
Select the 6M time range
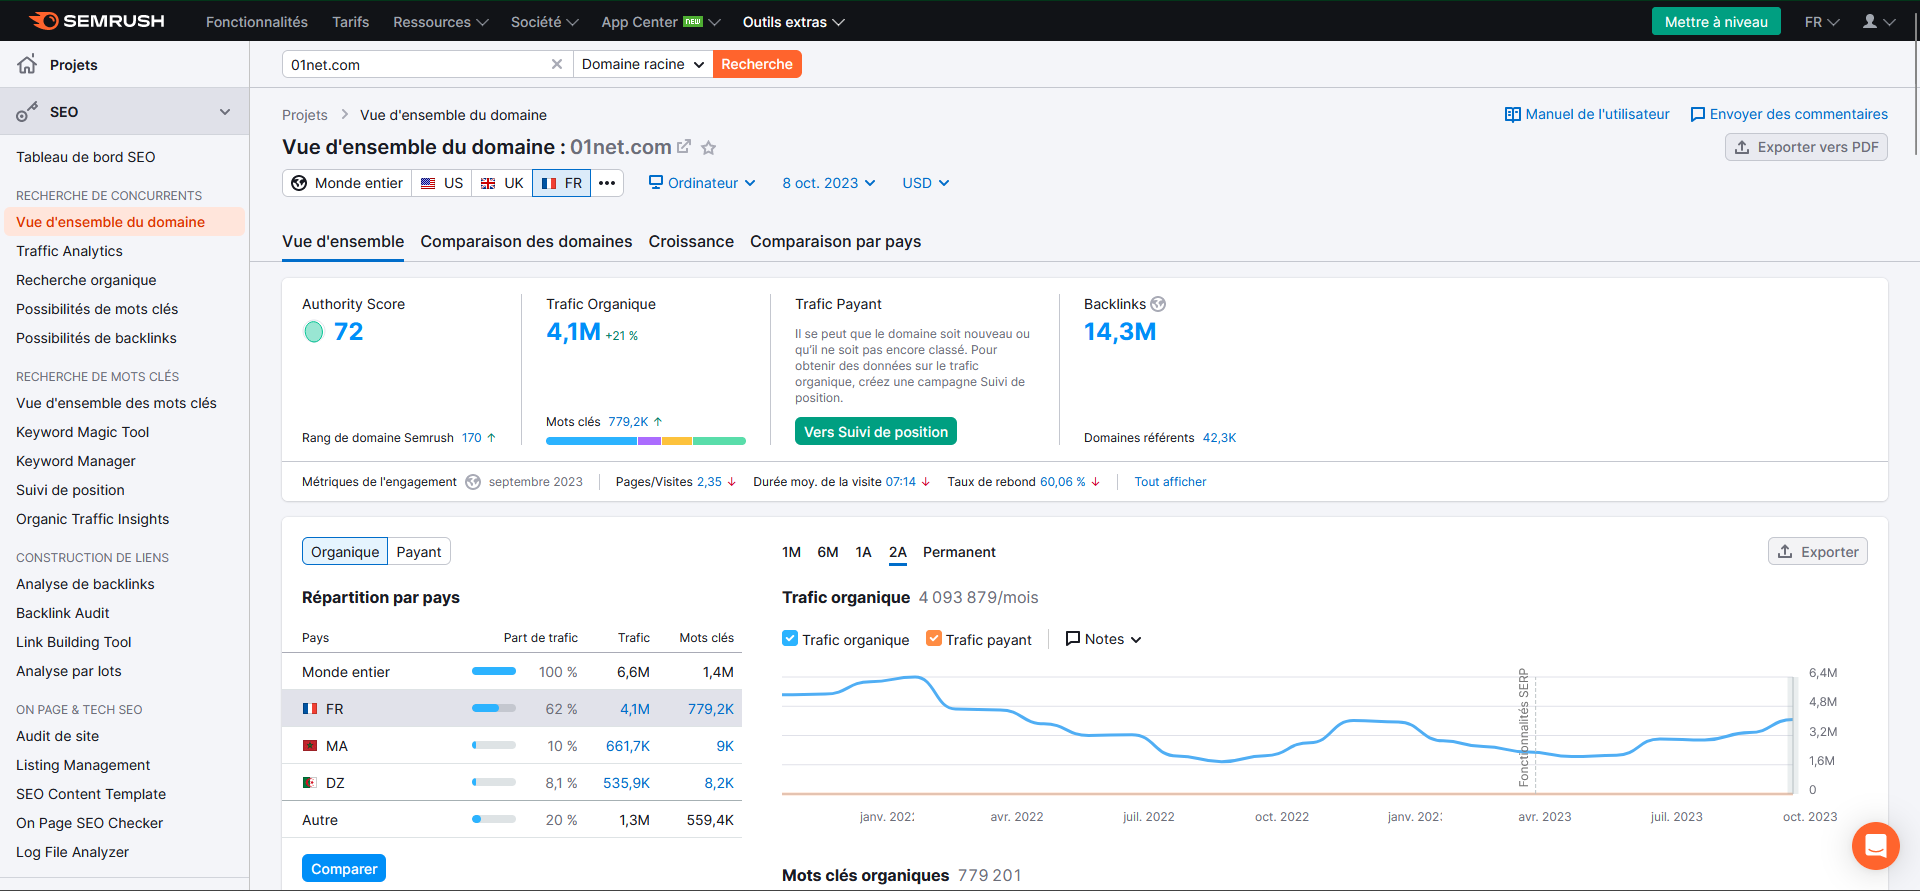[828, 552]
